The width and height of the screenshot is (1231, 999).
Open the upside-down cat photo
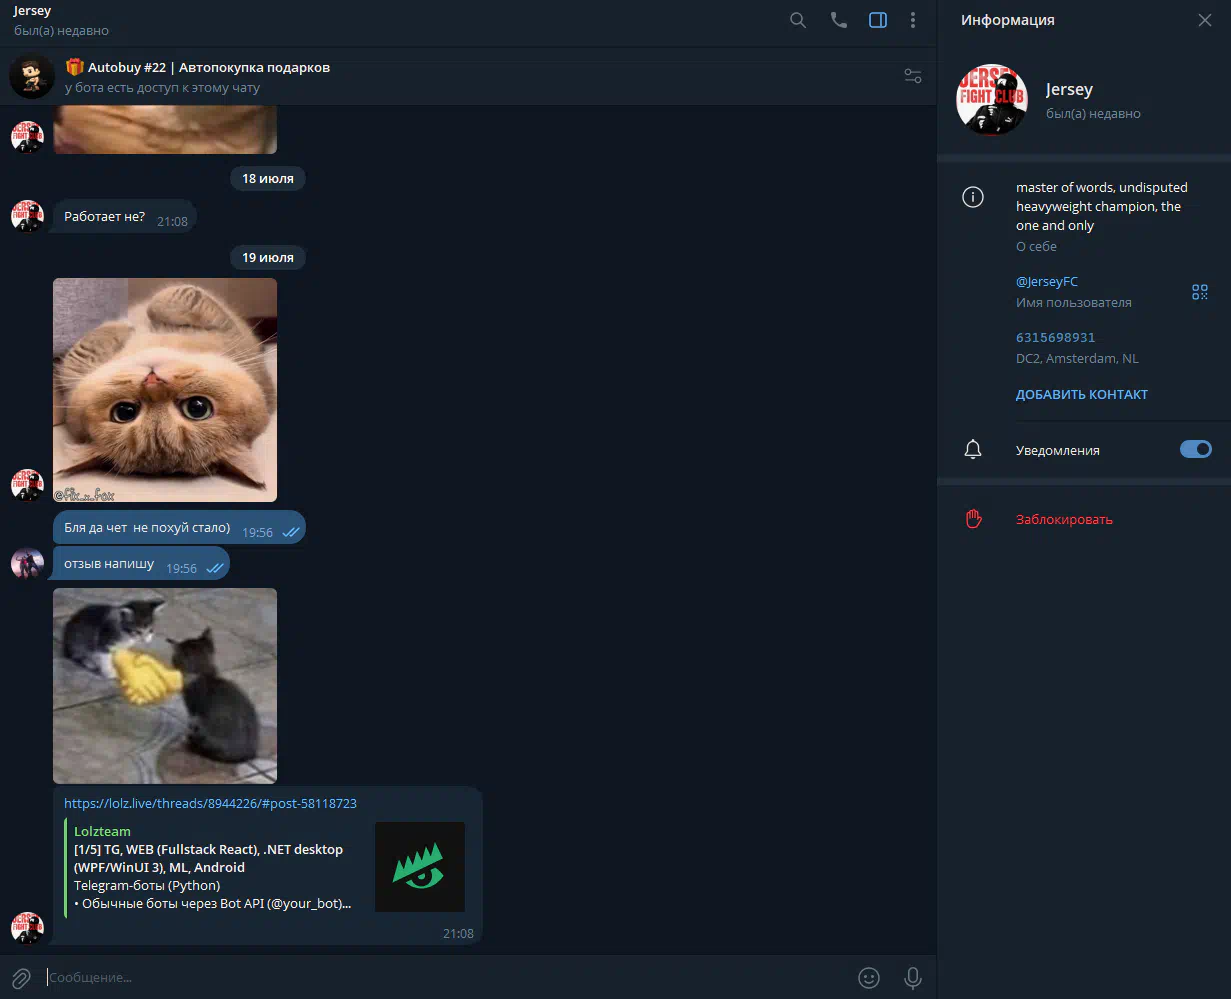point(165,390)
